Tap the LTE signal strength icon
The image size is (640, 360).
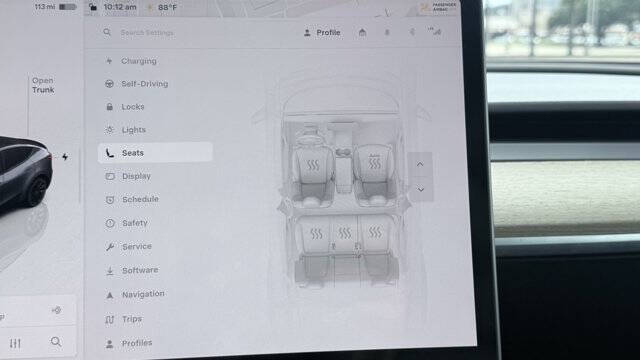tap(435, 31)
